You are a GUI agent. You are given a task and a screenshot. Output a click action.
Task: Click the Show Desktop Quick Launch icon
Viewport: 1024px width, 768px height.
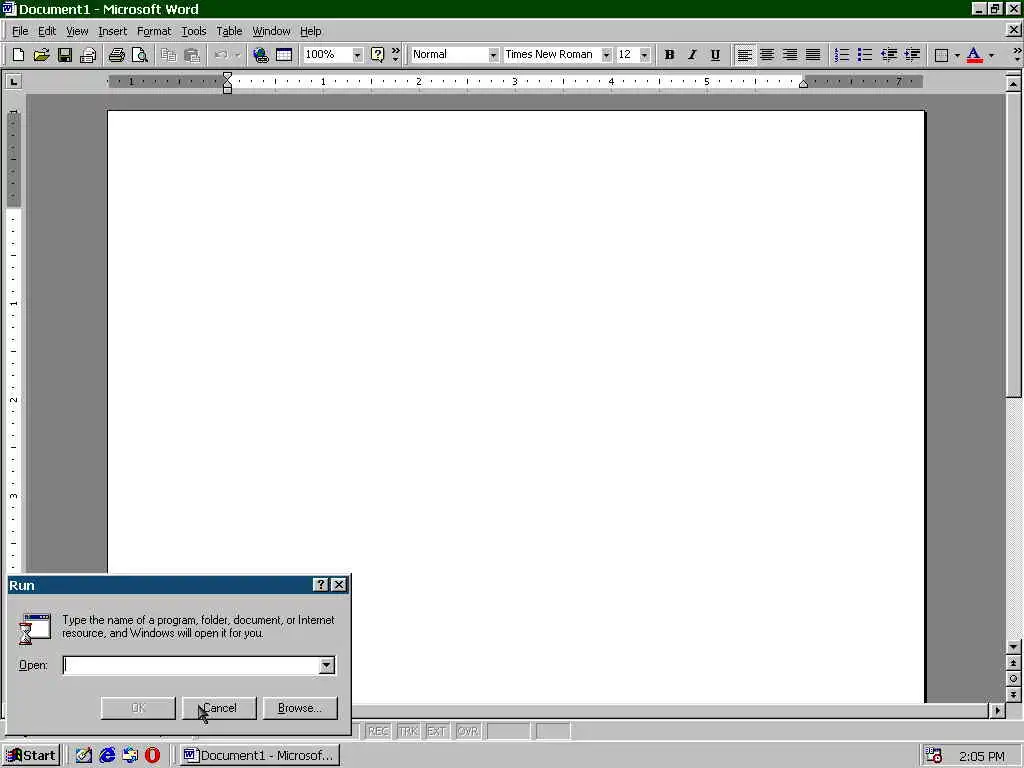(84, 756)
